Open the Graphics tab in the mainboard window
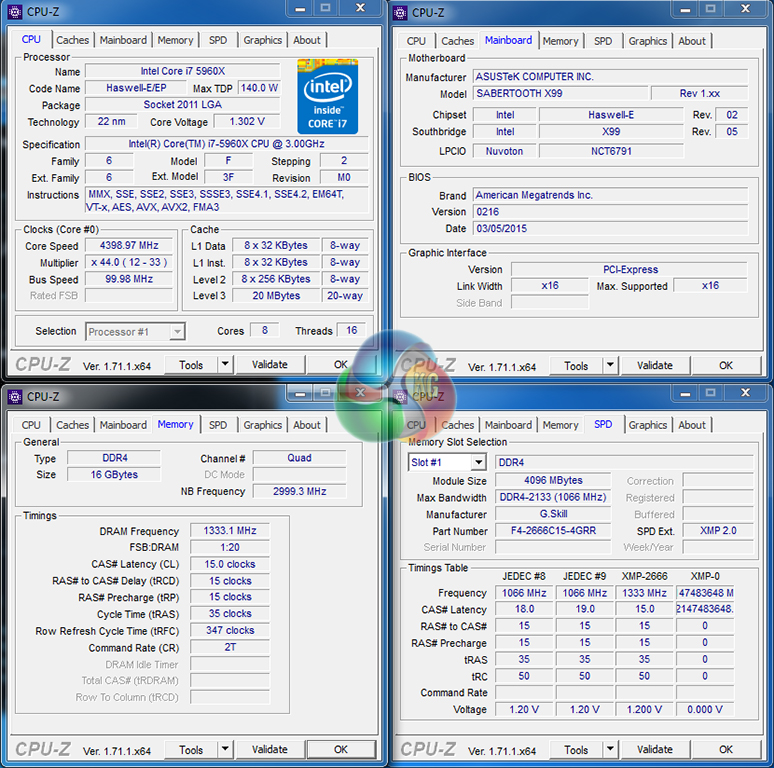Viewport: 774px width, 768px height. pyautogui.click(x=647, y=41)
